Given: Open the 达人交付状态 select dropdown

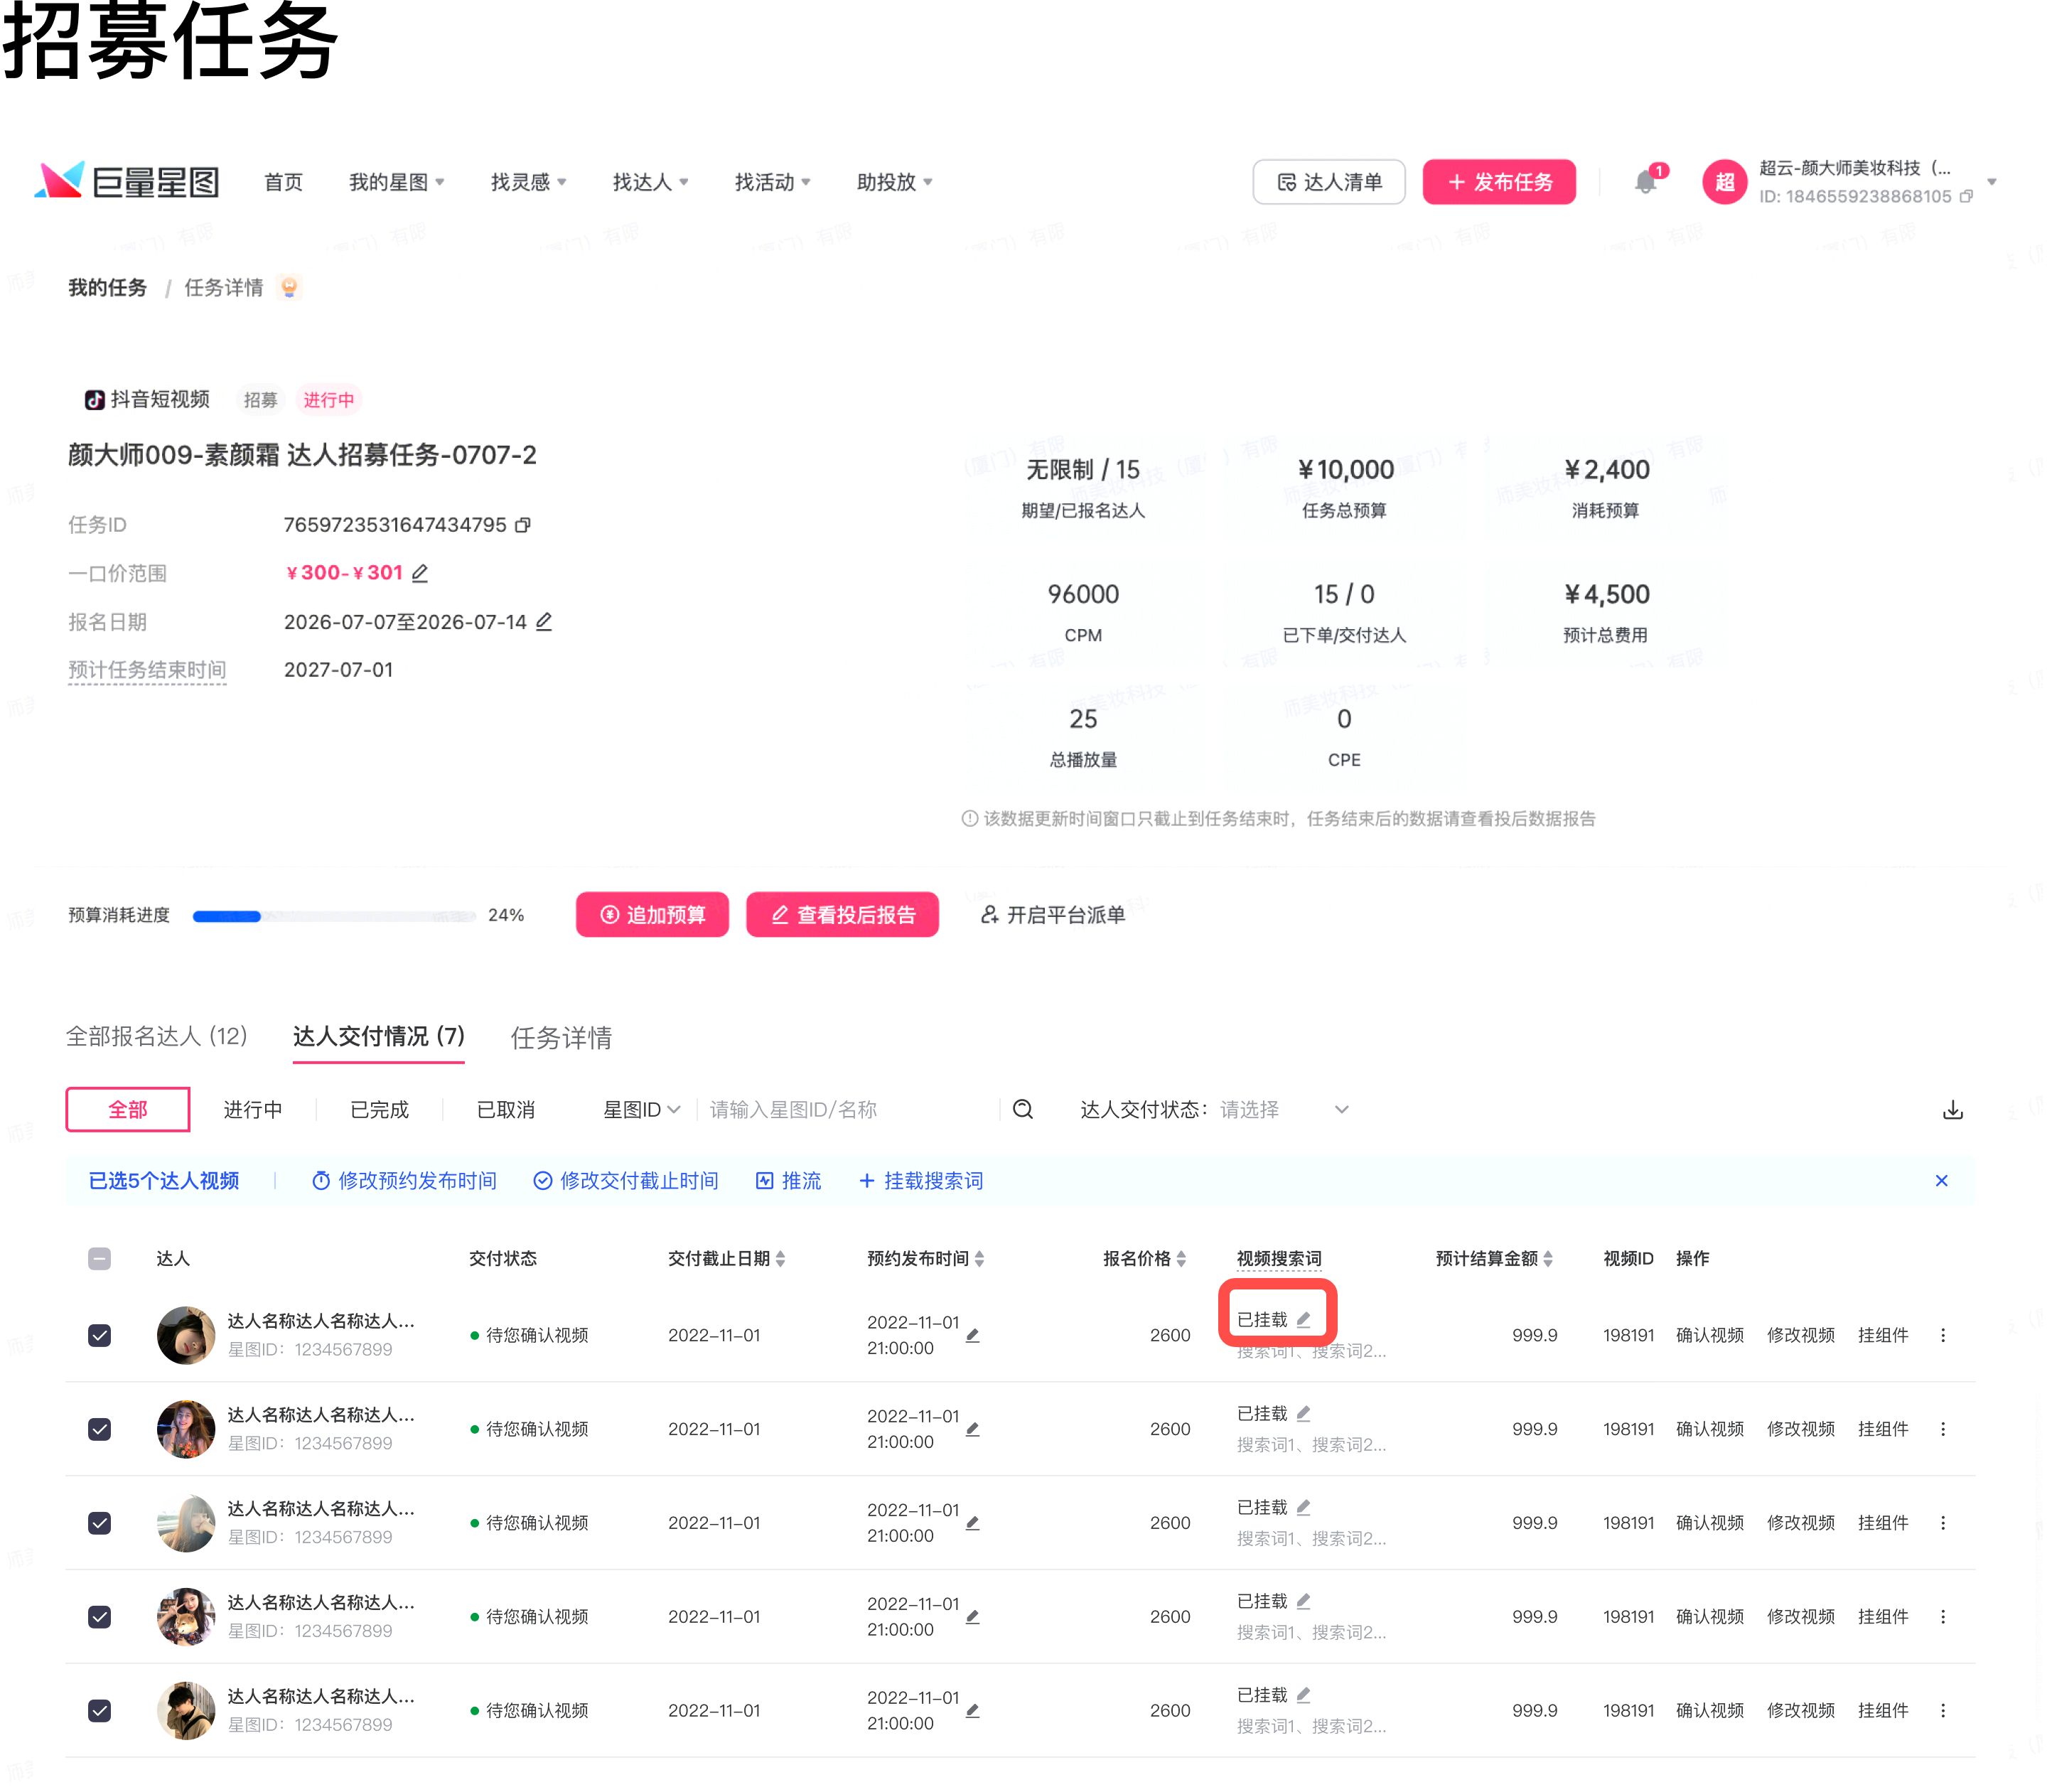Looking at the screenshot, I should pos(1284,1109).
